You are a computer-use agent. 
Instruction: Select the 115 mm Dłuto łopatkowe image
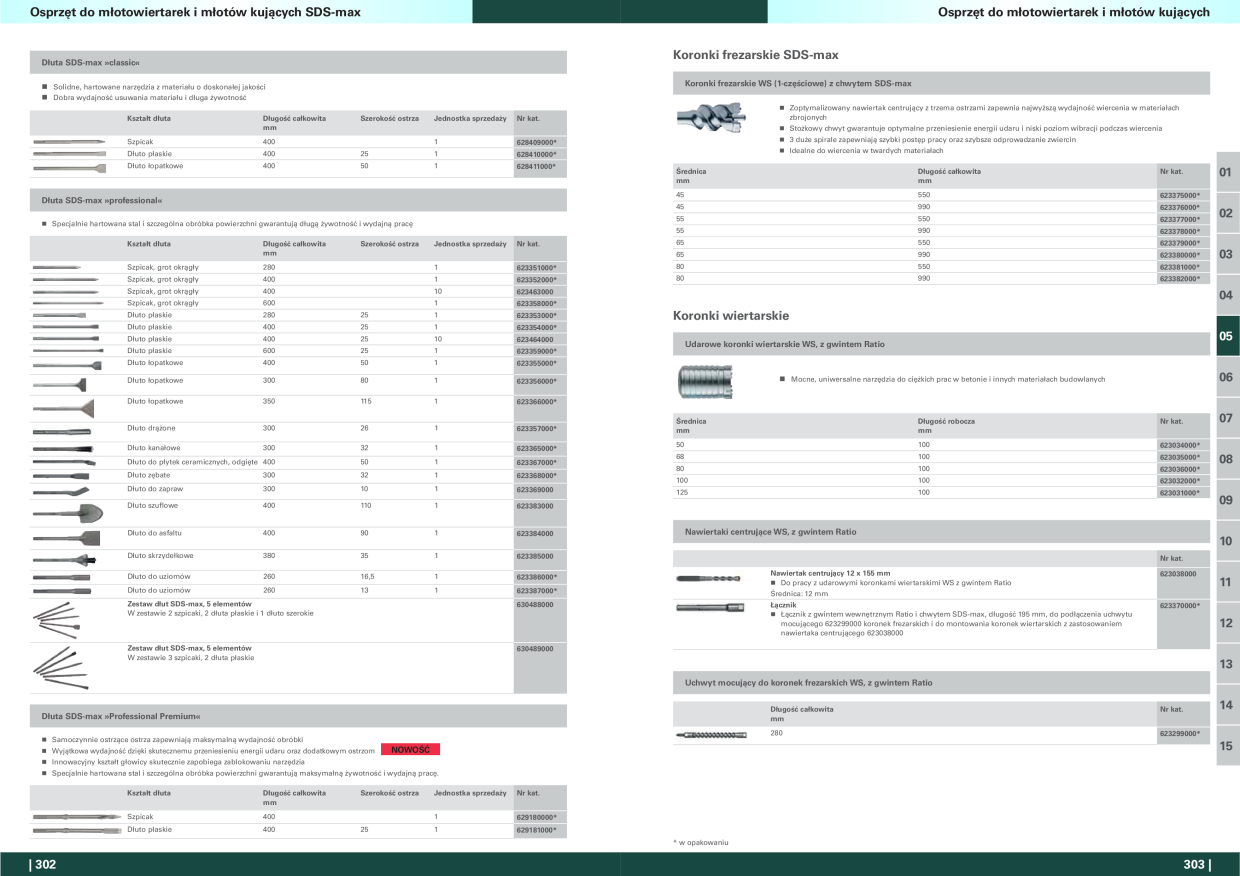[x=66, y=407]
